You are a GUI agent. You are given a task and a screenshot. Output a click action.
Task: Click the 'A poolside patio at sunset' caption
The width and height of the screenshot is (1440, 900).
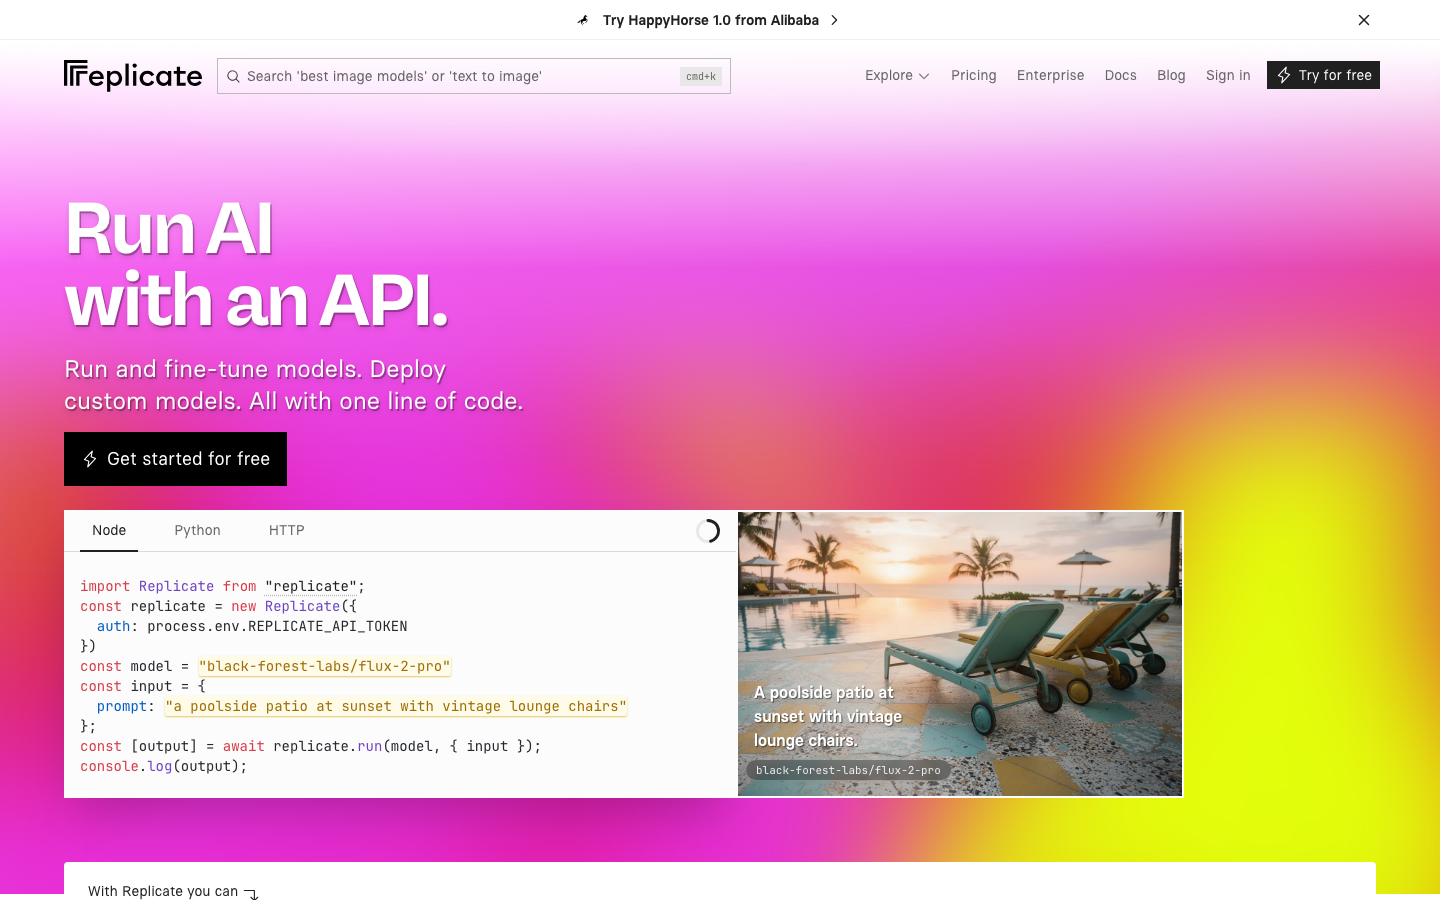tap(828, 716)
